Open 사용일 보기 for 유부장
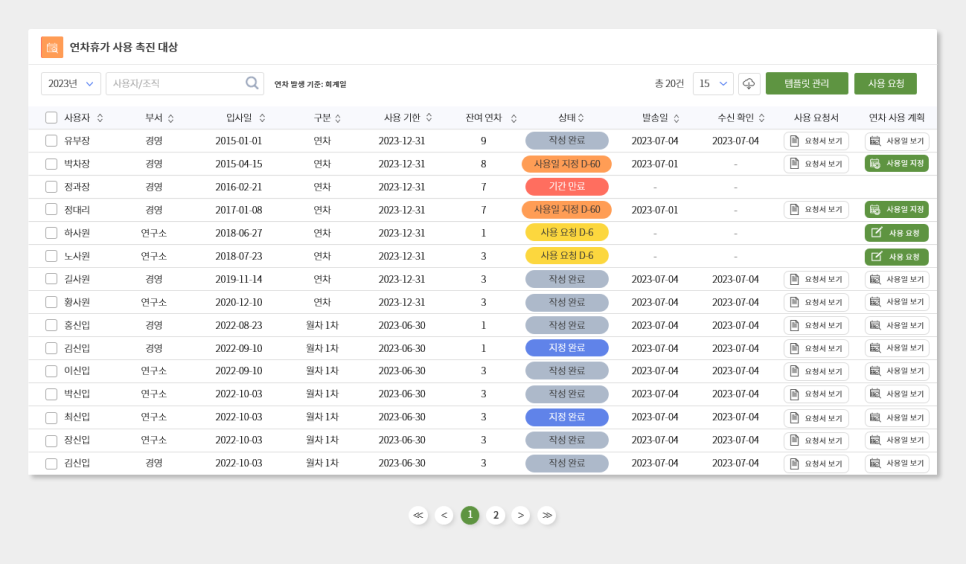Viewport: 966px width, 564px height. click(x=897, y=141)
